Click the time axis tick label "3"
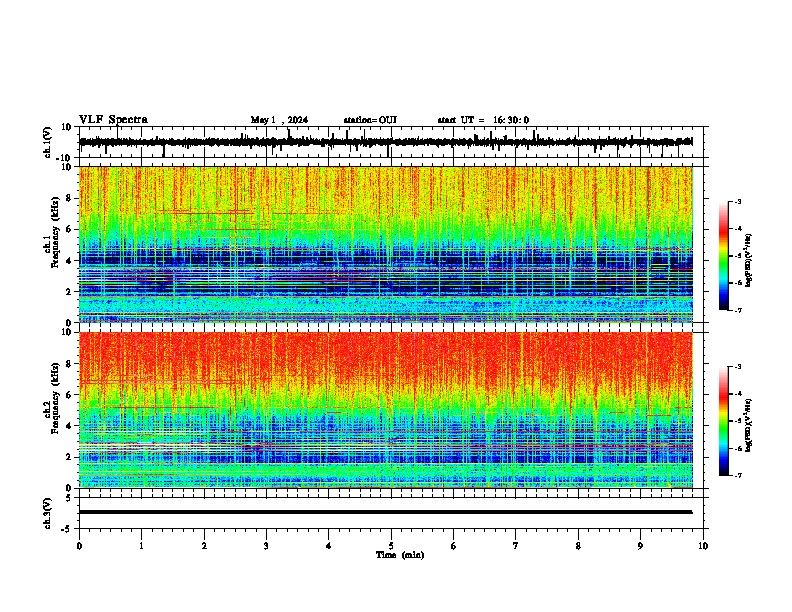The width and height of the screenshot is (792, 612). click(x=266, y=546)
